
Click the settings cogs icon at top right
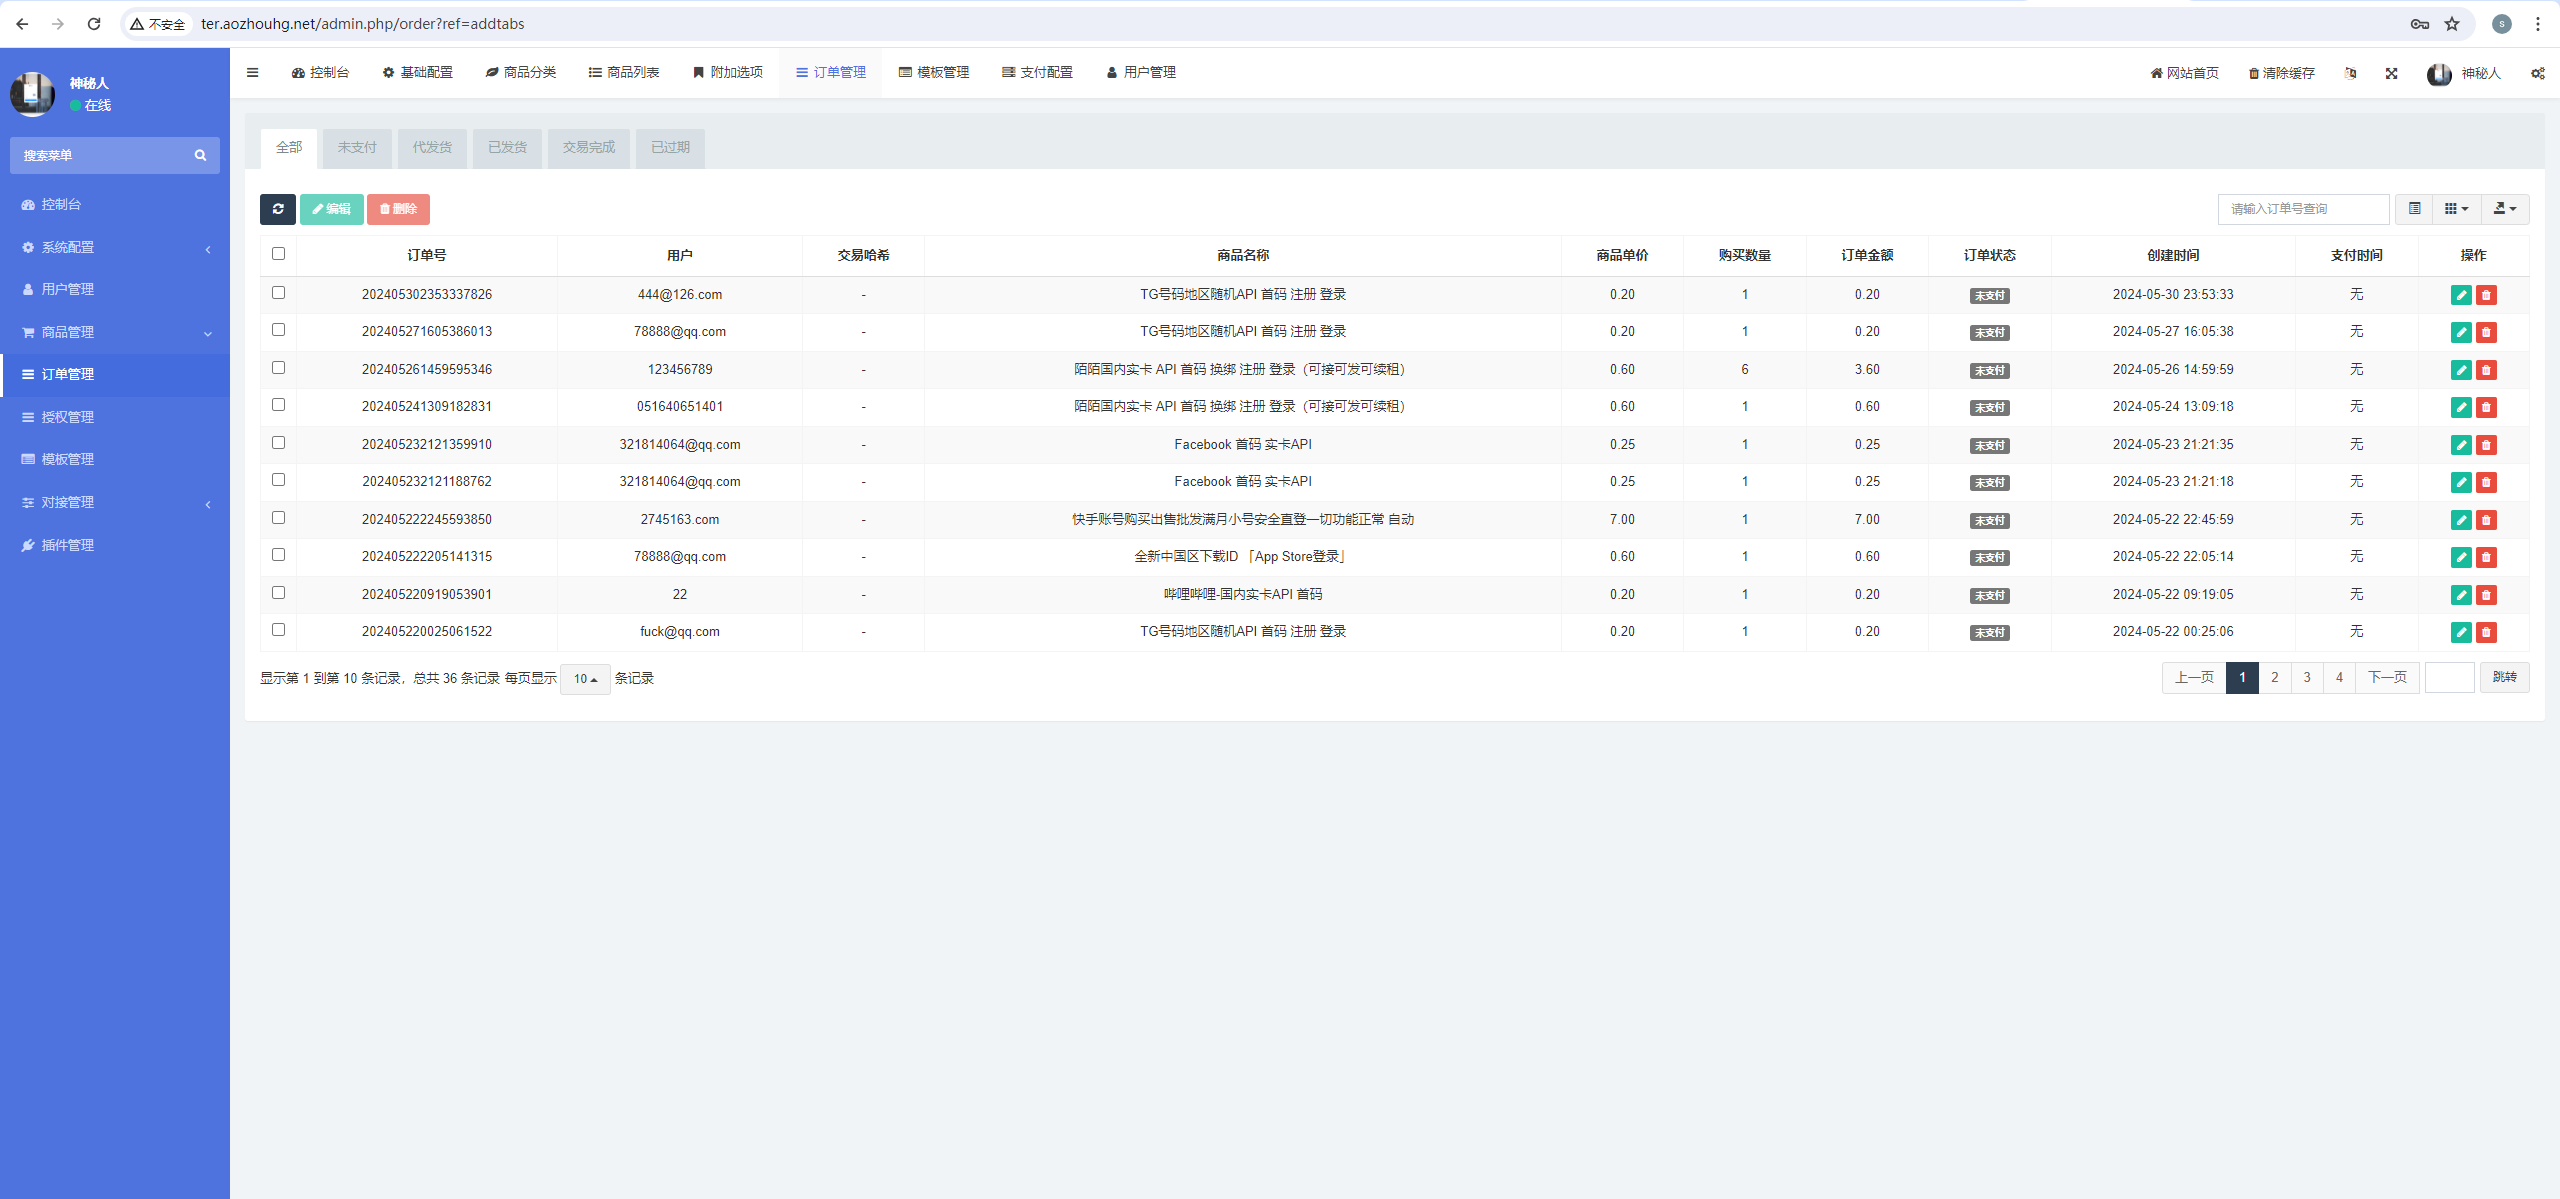[x=2537, y=73]
